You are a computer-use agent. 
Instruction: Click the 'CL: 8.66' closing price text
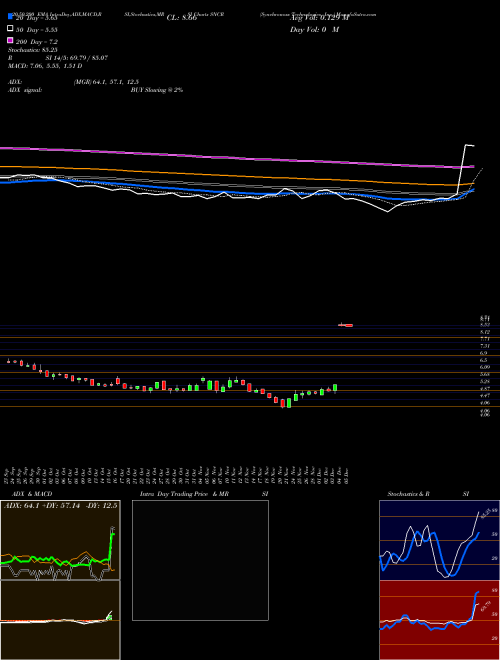coord(182,18)
